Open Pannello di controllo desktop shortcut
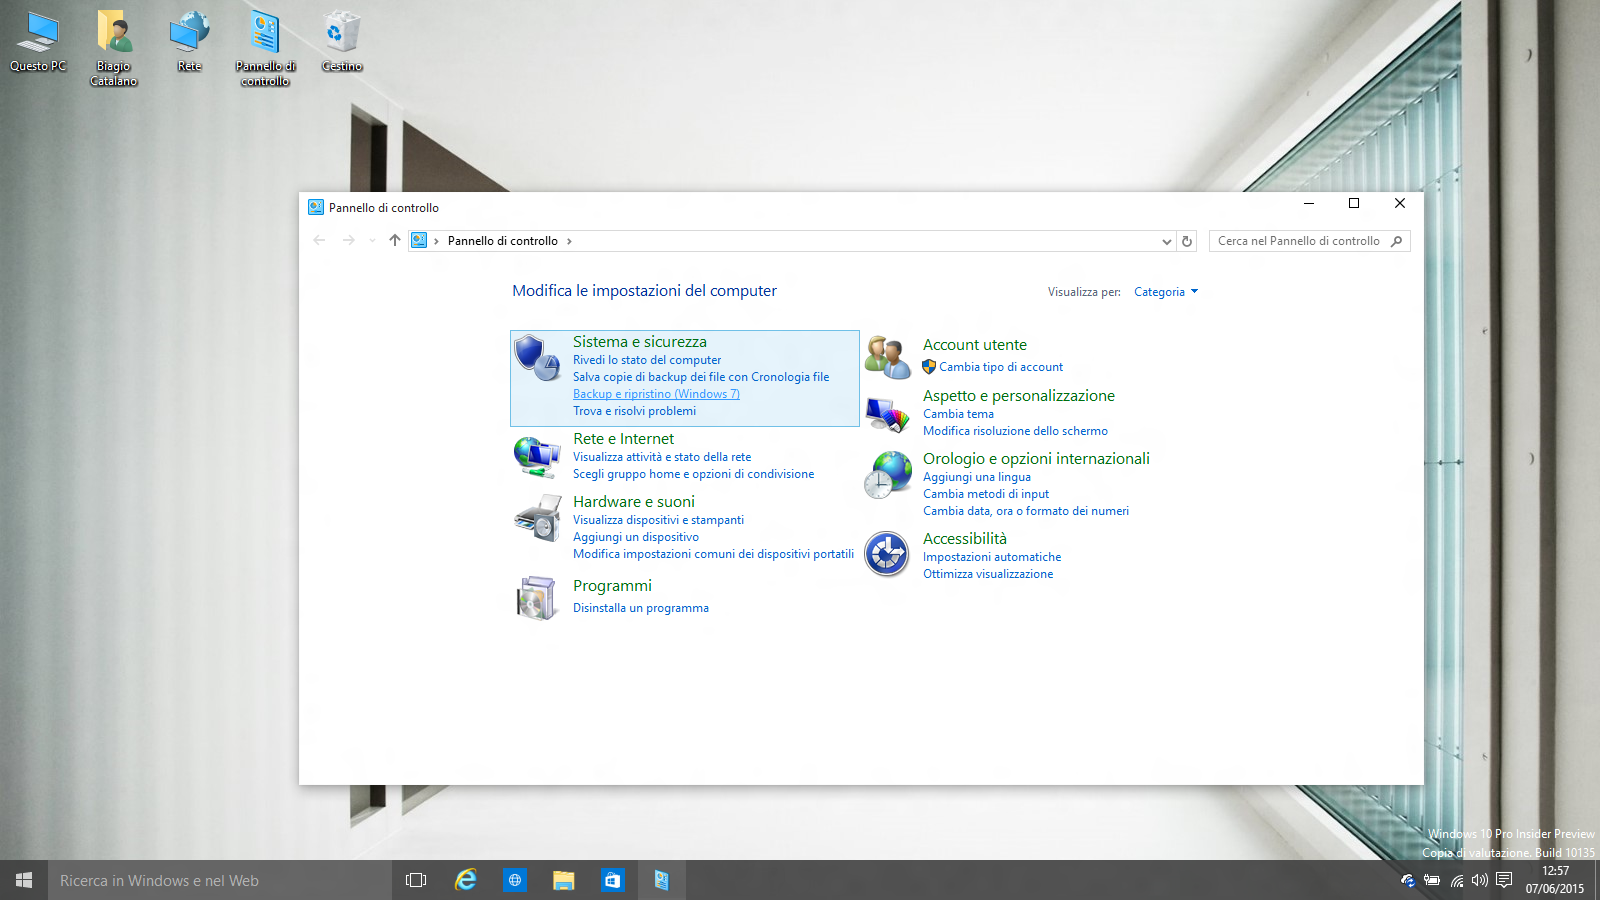 [265, 48]
